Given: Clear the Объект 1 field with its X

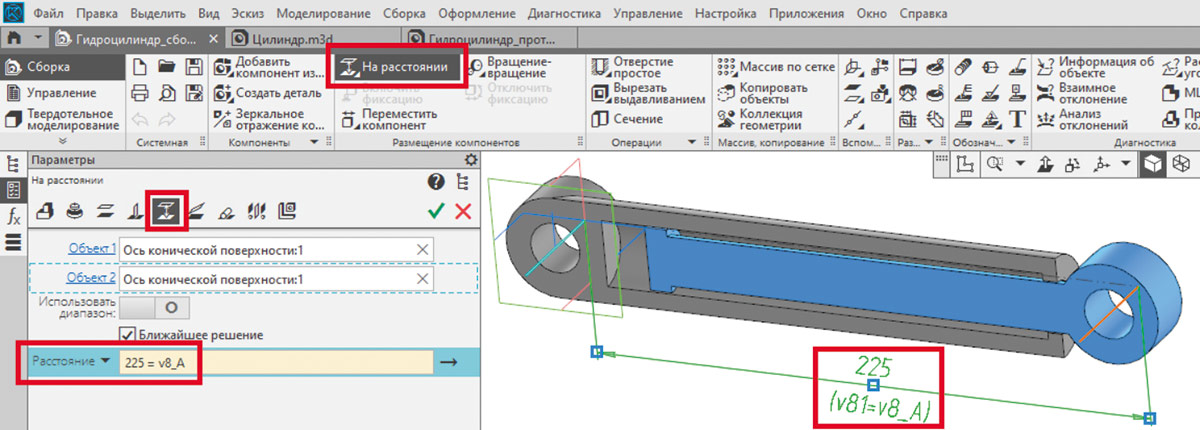Looking at the screenshot, I should click(x=422, y=249).
